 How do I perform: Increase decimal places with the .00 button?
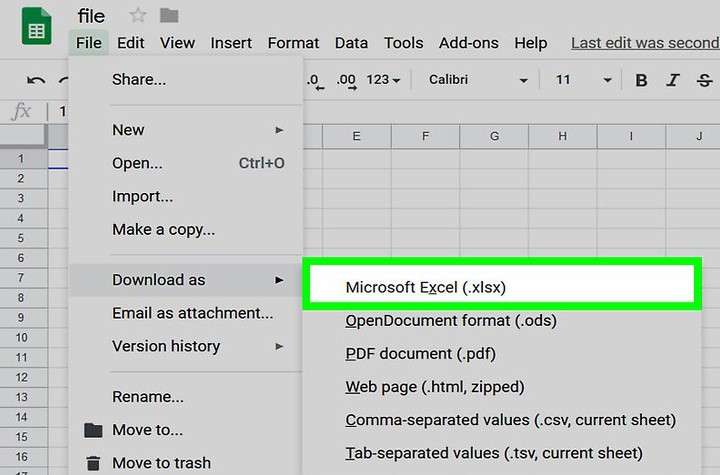346,81
